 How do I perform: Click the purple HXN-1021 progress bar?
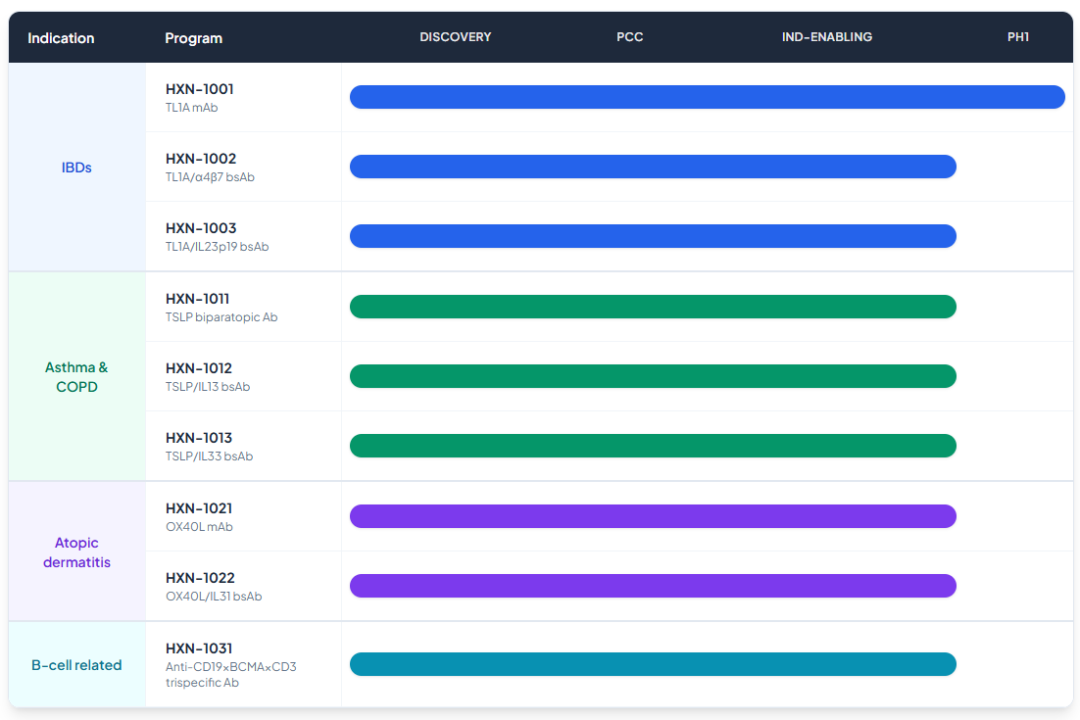[653, 516]
